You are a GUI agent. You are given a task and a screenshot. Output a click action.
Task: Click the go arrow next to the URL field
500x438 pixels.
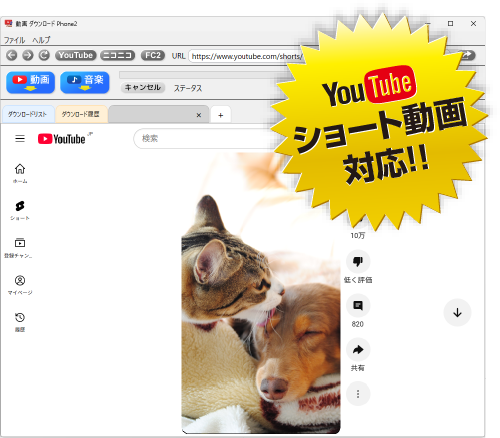point(467,55)
